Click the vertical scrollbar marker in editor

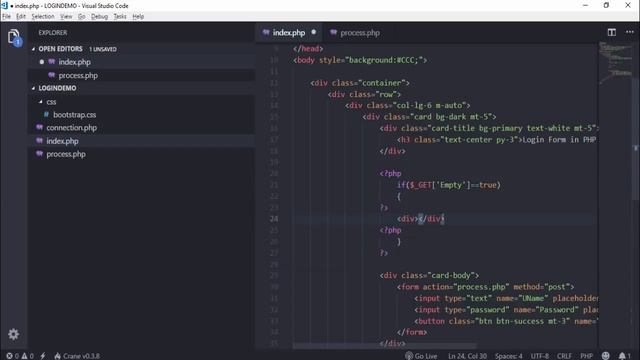[x=636, y=148]
